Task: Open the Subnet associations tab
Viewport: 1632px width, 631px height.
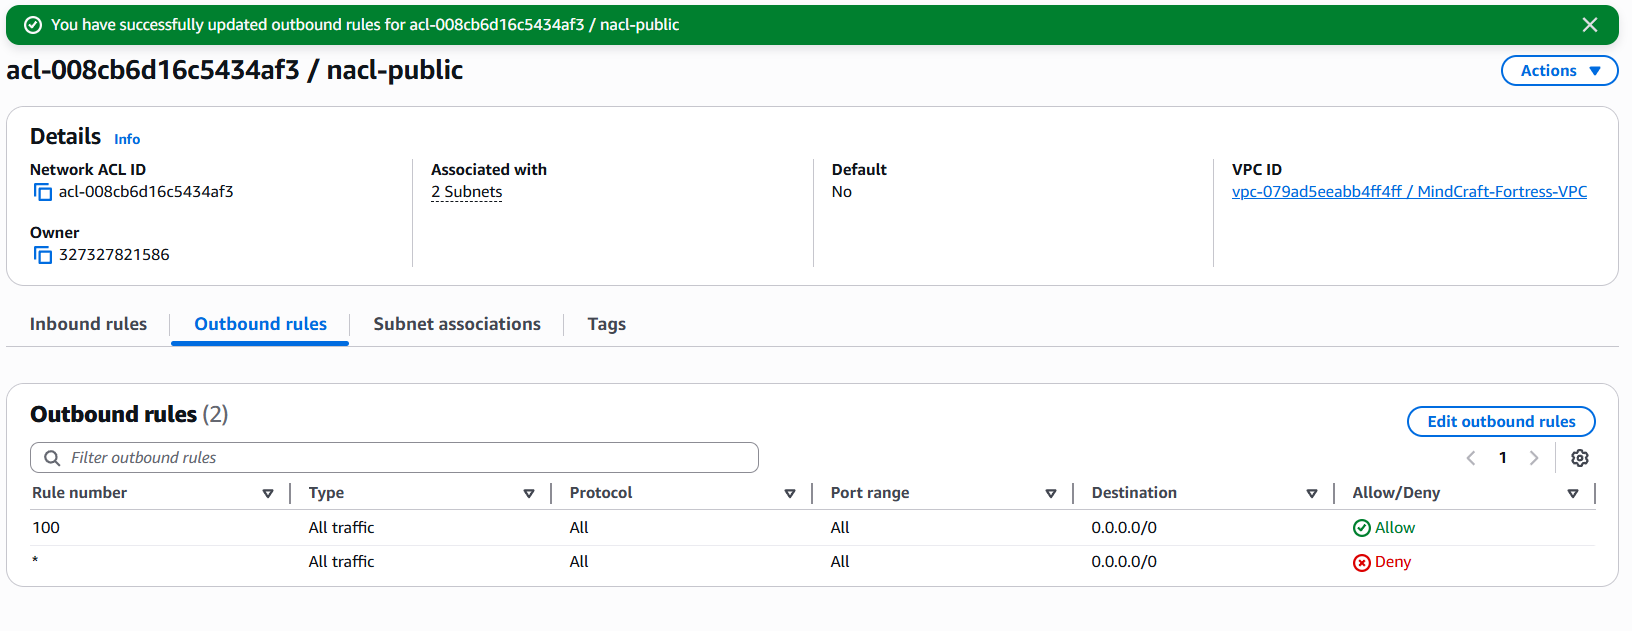Action: click(456, 324)
